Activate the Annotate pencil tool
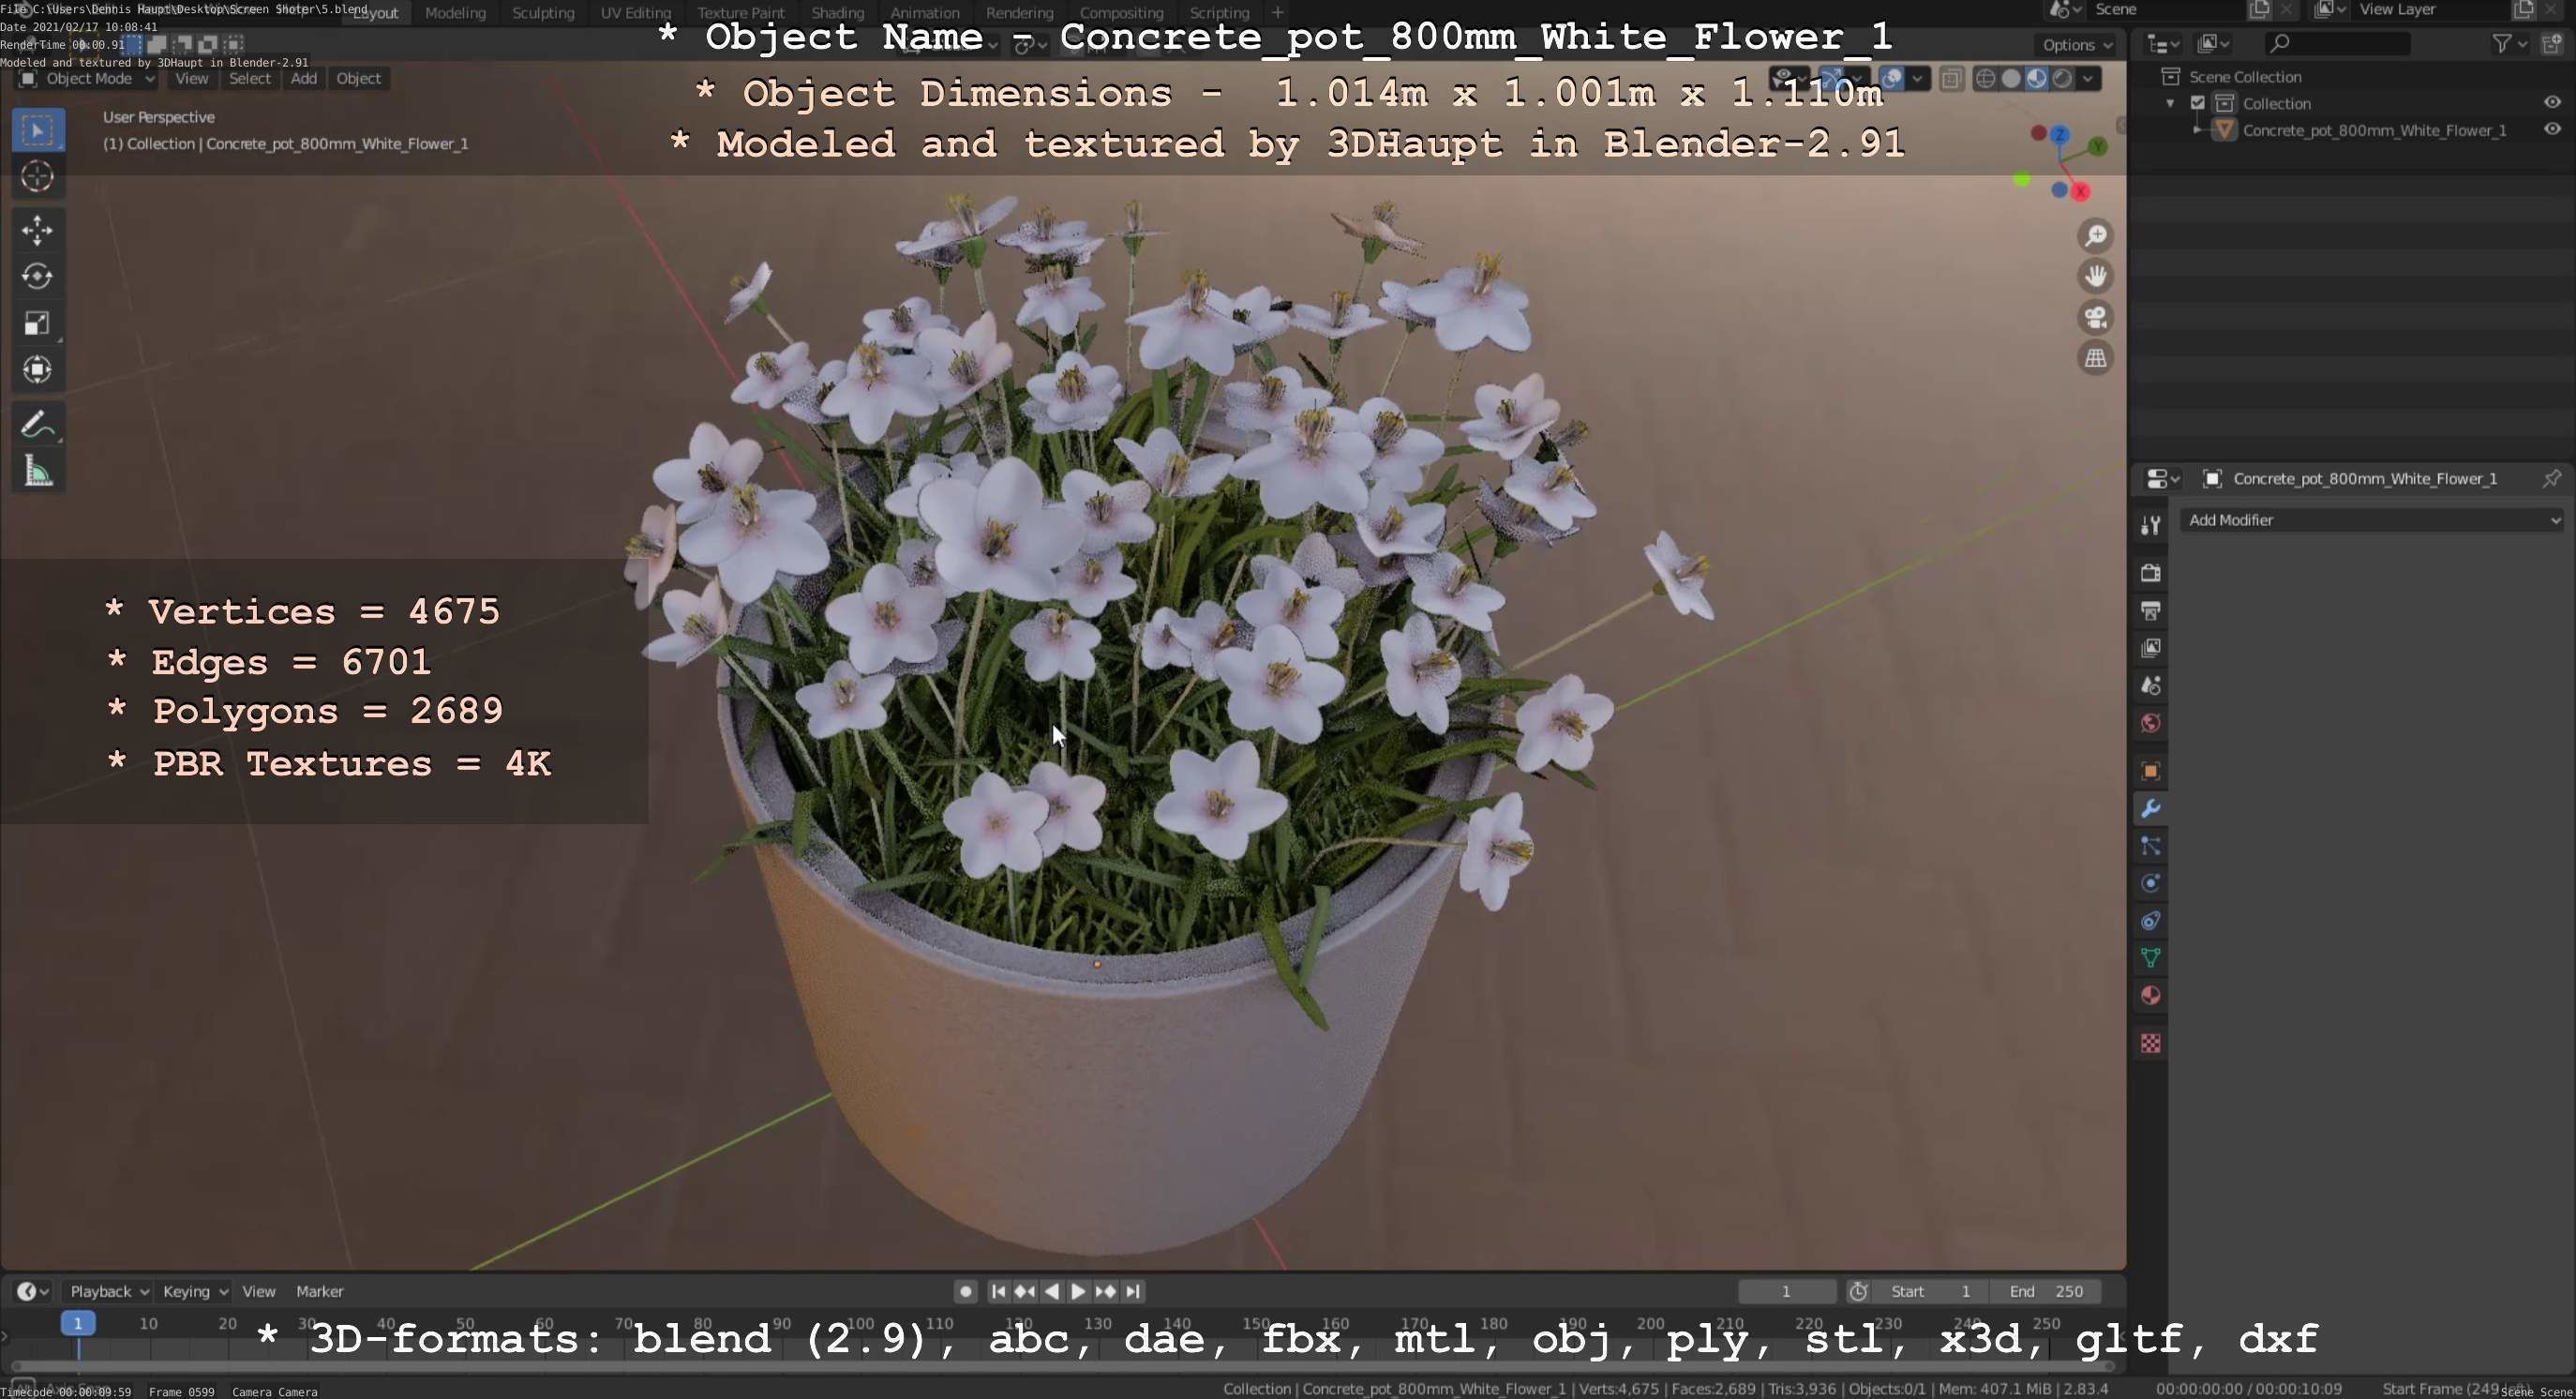Screen dimensions: 2576x1399 37,425
